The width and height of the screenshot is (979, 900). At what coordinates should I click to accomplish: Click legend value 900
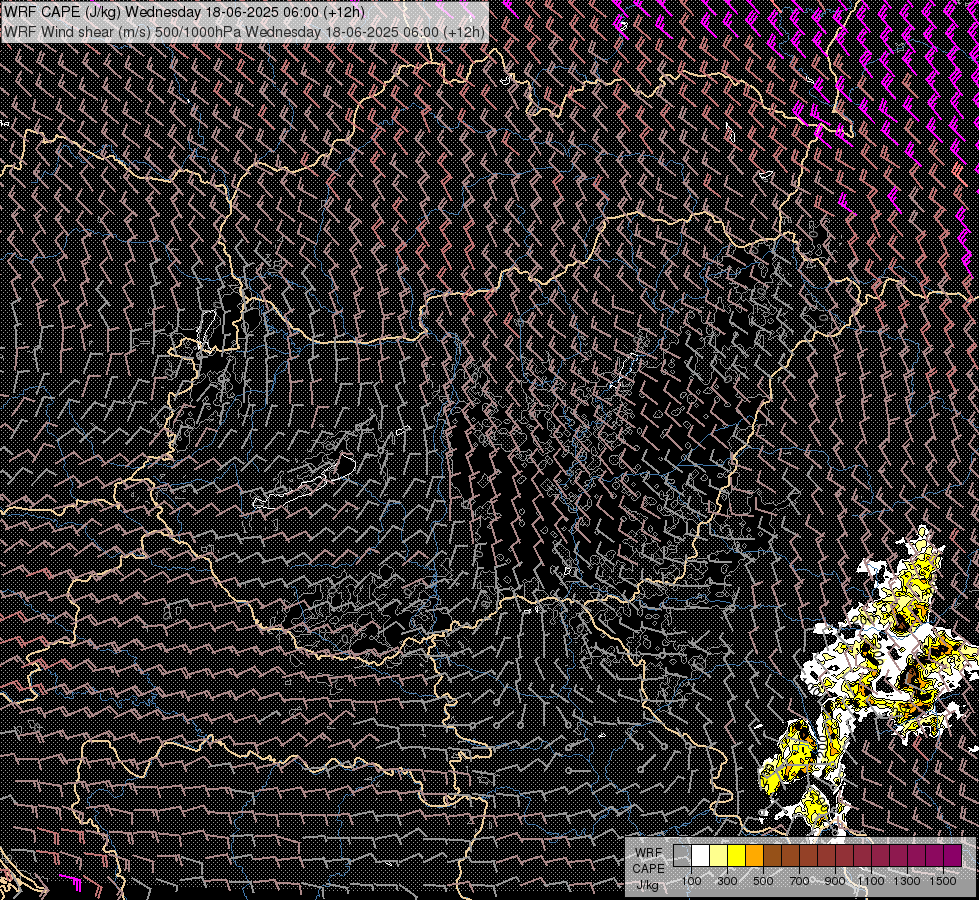coord(835,881)
